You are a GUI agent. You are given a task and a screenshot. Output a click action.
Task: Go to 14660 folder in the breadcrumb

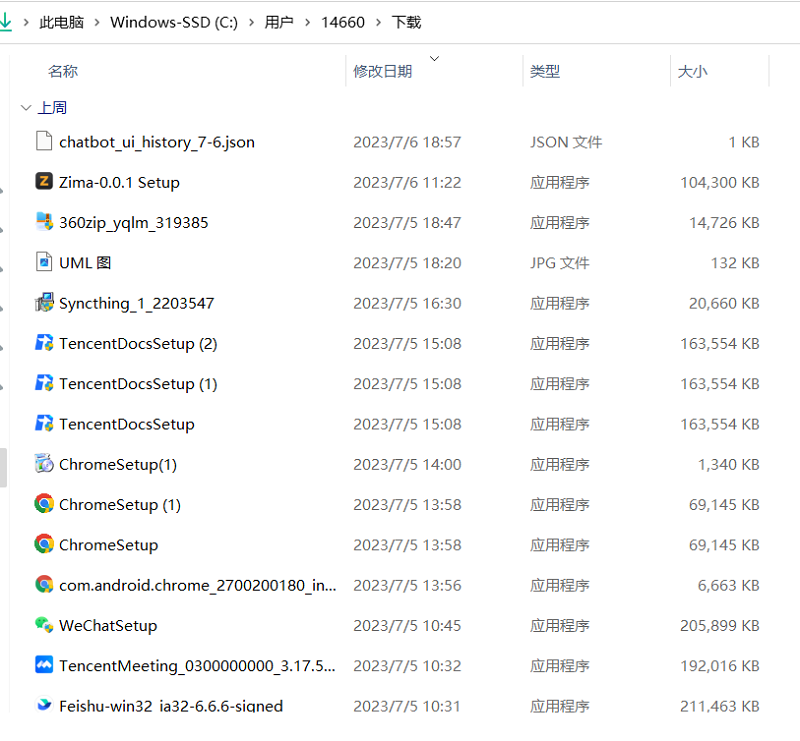coord(343,22)
